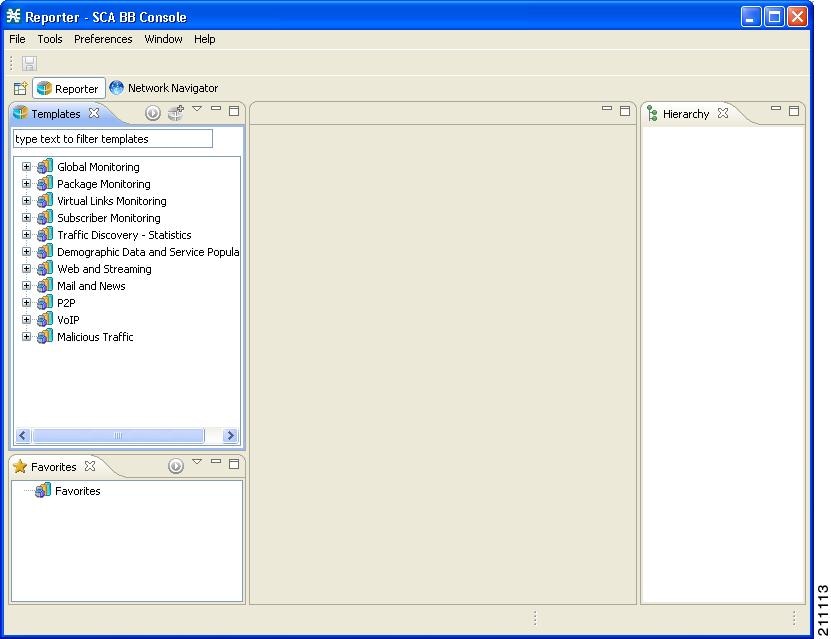The height and width of the screenshot is (639, 831).
Task: Select the Favorites root item
Action: click(78, 490)
